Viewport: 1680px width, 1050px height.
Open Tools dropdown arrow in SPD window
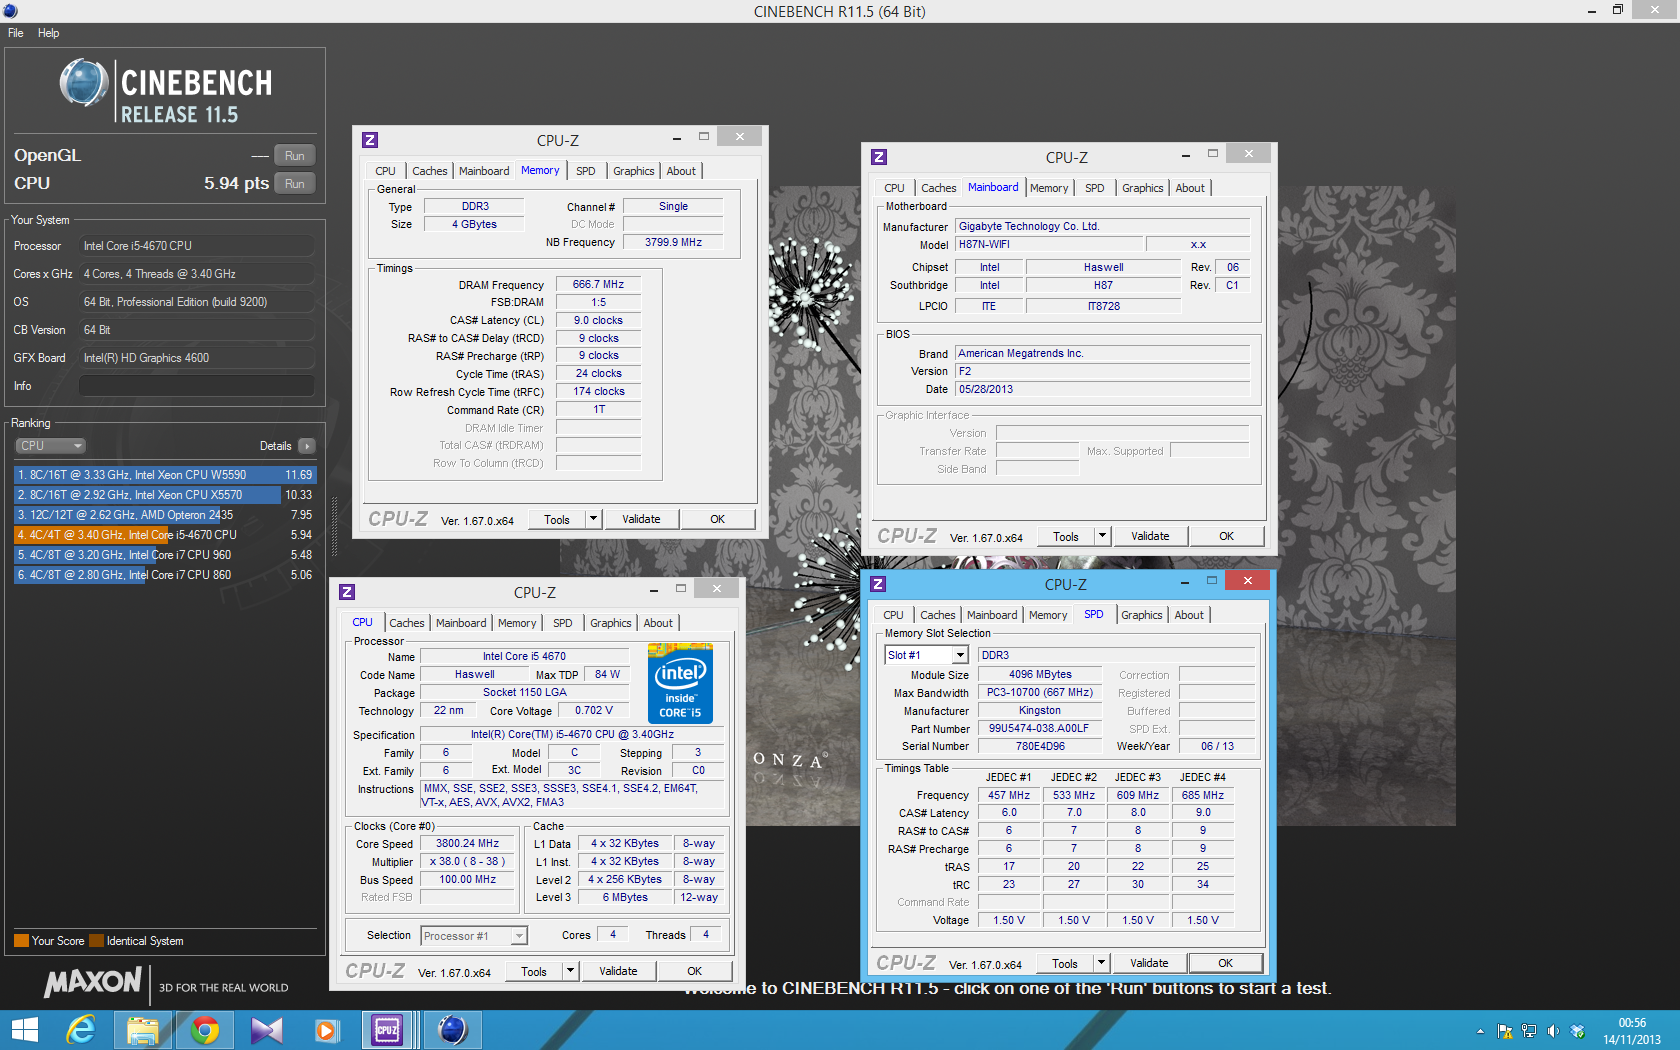tap(1101, 963)
